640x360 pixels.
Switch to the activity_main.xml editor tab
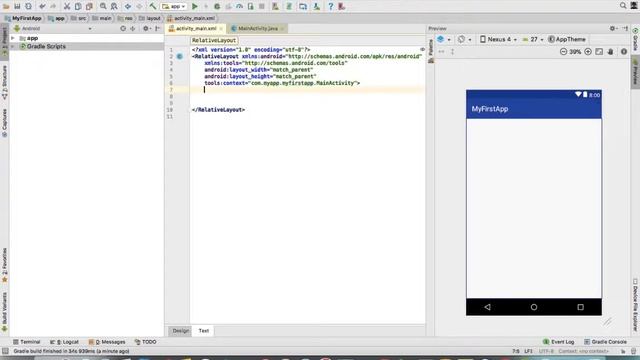[x=196, y=29]
